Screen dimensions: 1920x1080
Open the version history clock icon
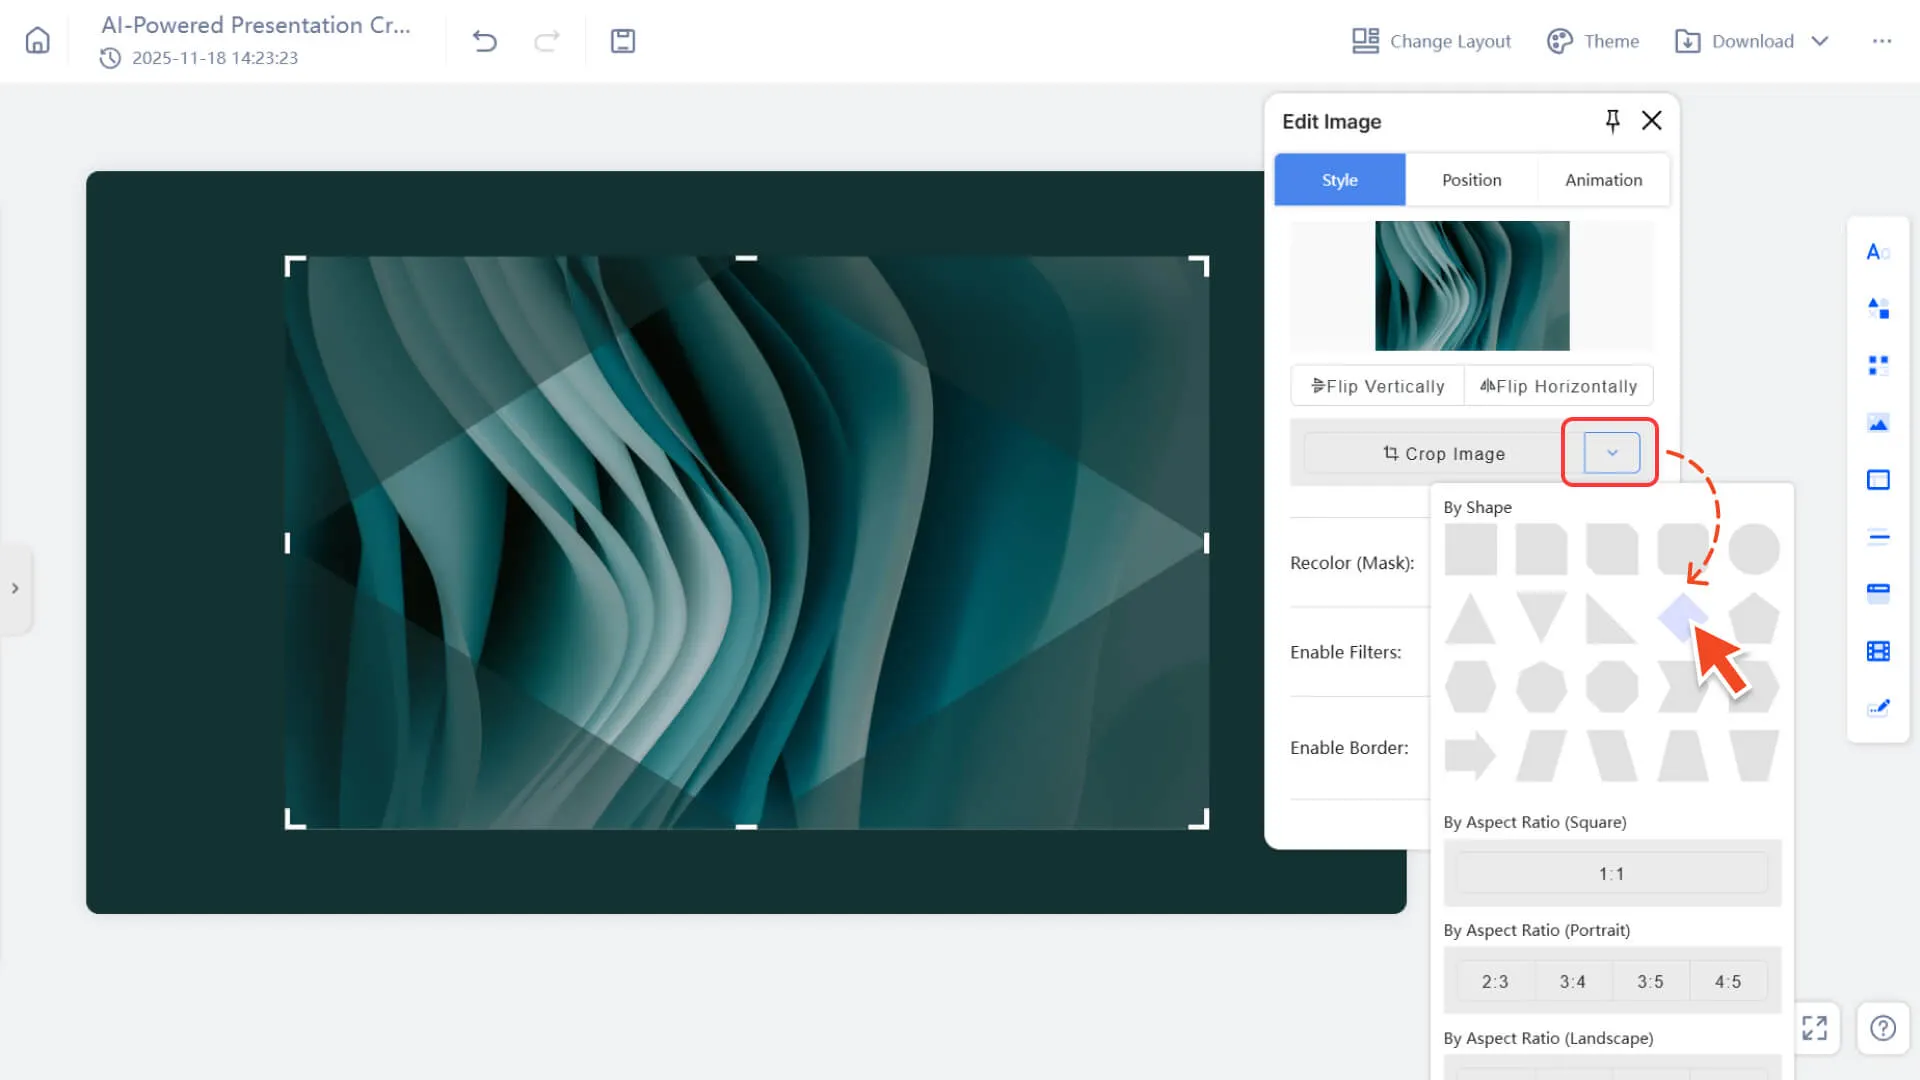(110, 58)
